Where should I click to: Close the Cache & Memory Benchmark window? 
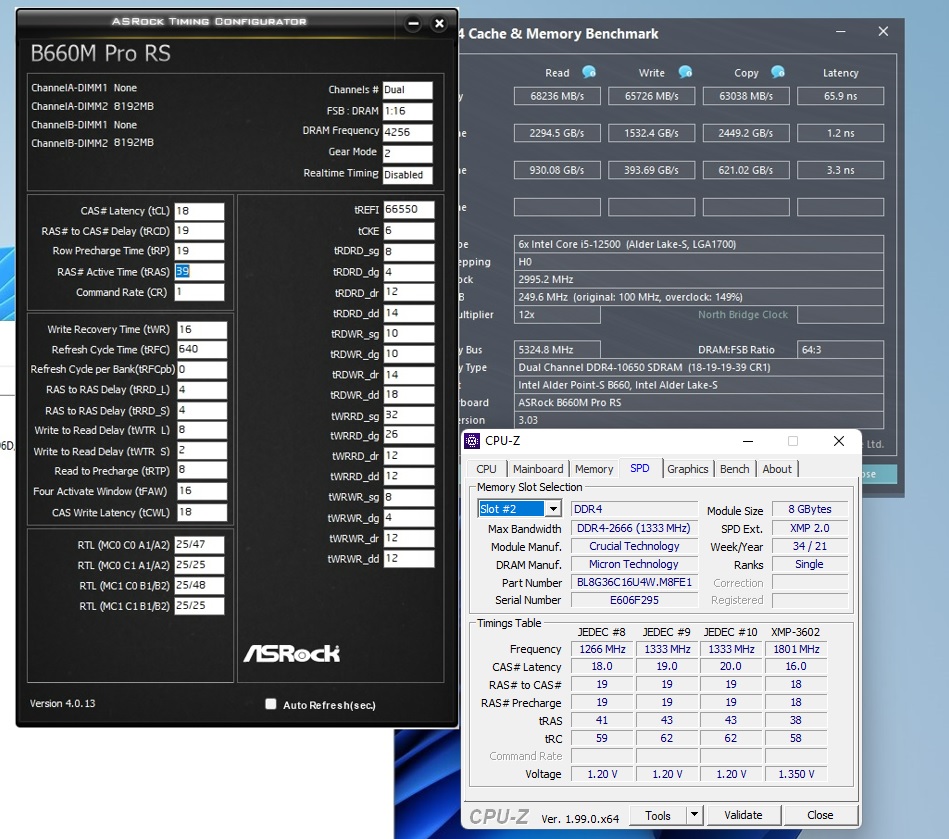coord(883,31)
